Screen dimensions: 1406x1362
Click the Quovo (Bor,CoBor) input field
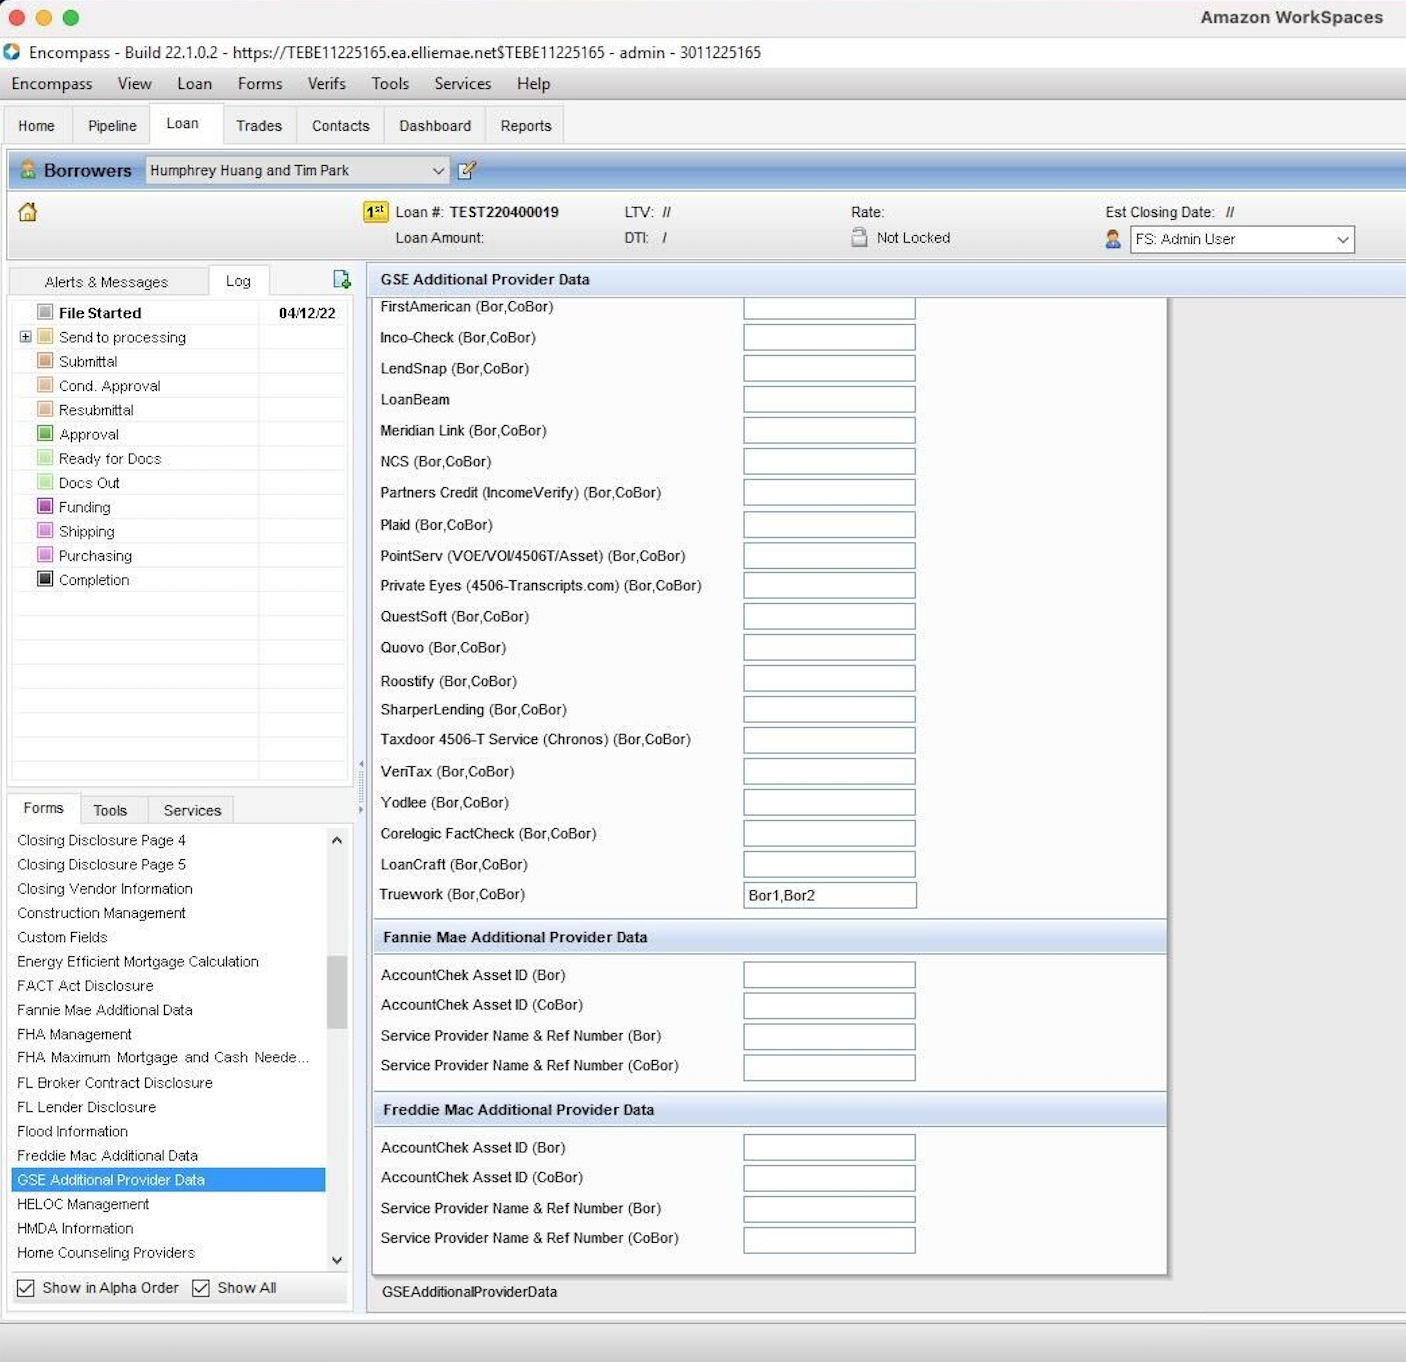[x=829, y=647]
